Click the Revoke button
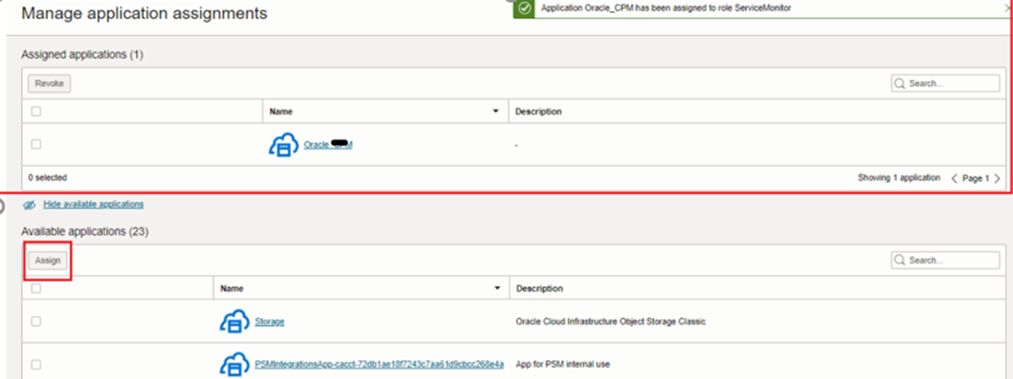Viewport: 1013px width, 379px height. (49, 83)
